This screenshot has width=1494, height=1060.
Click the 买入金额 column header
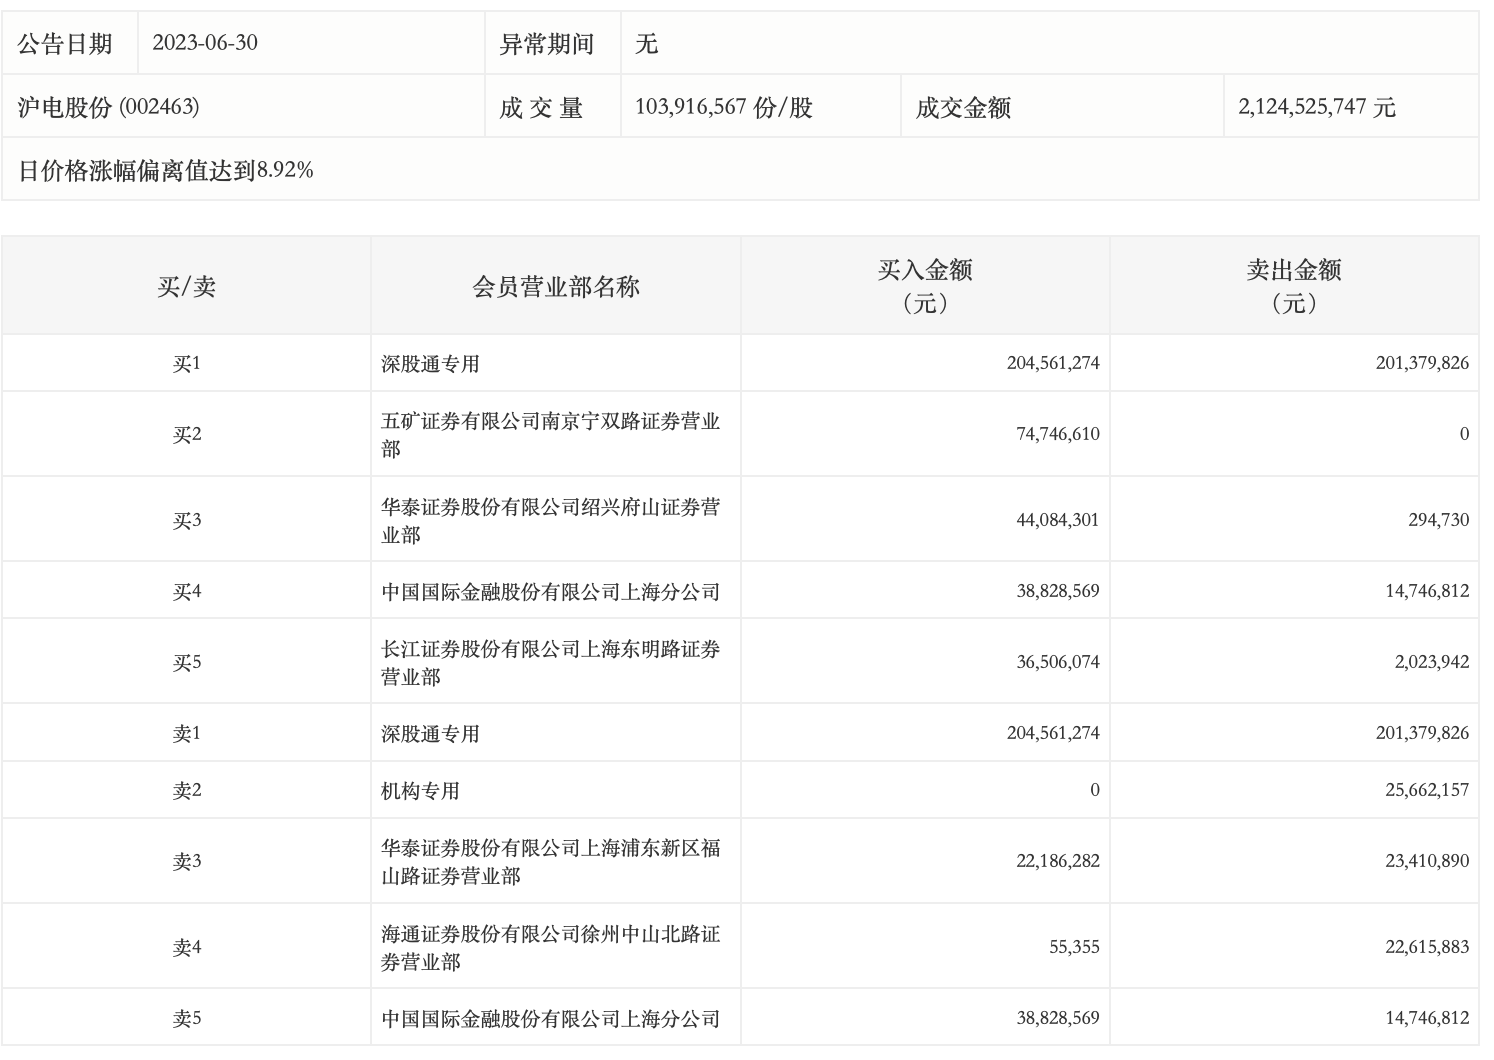pos(925,286)
